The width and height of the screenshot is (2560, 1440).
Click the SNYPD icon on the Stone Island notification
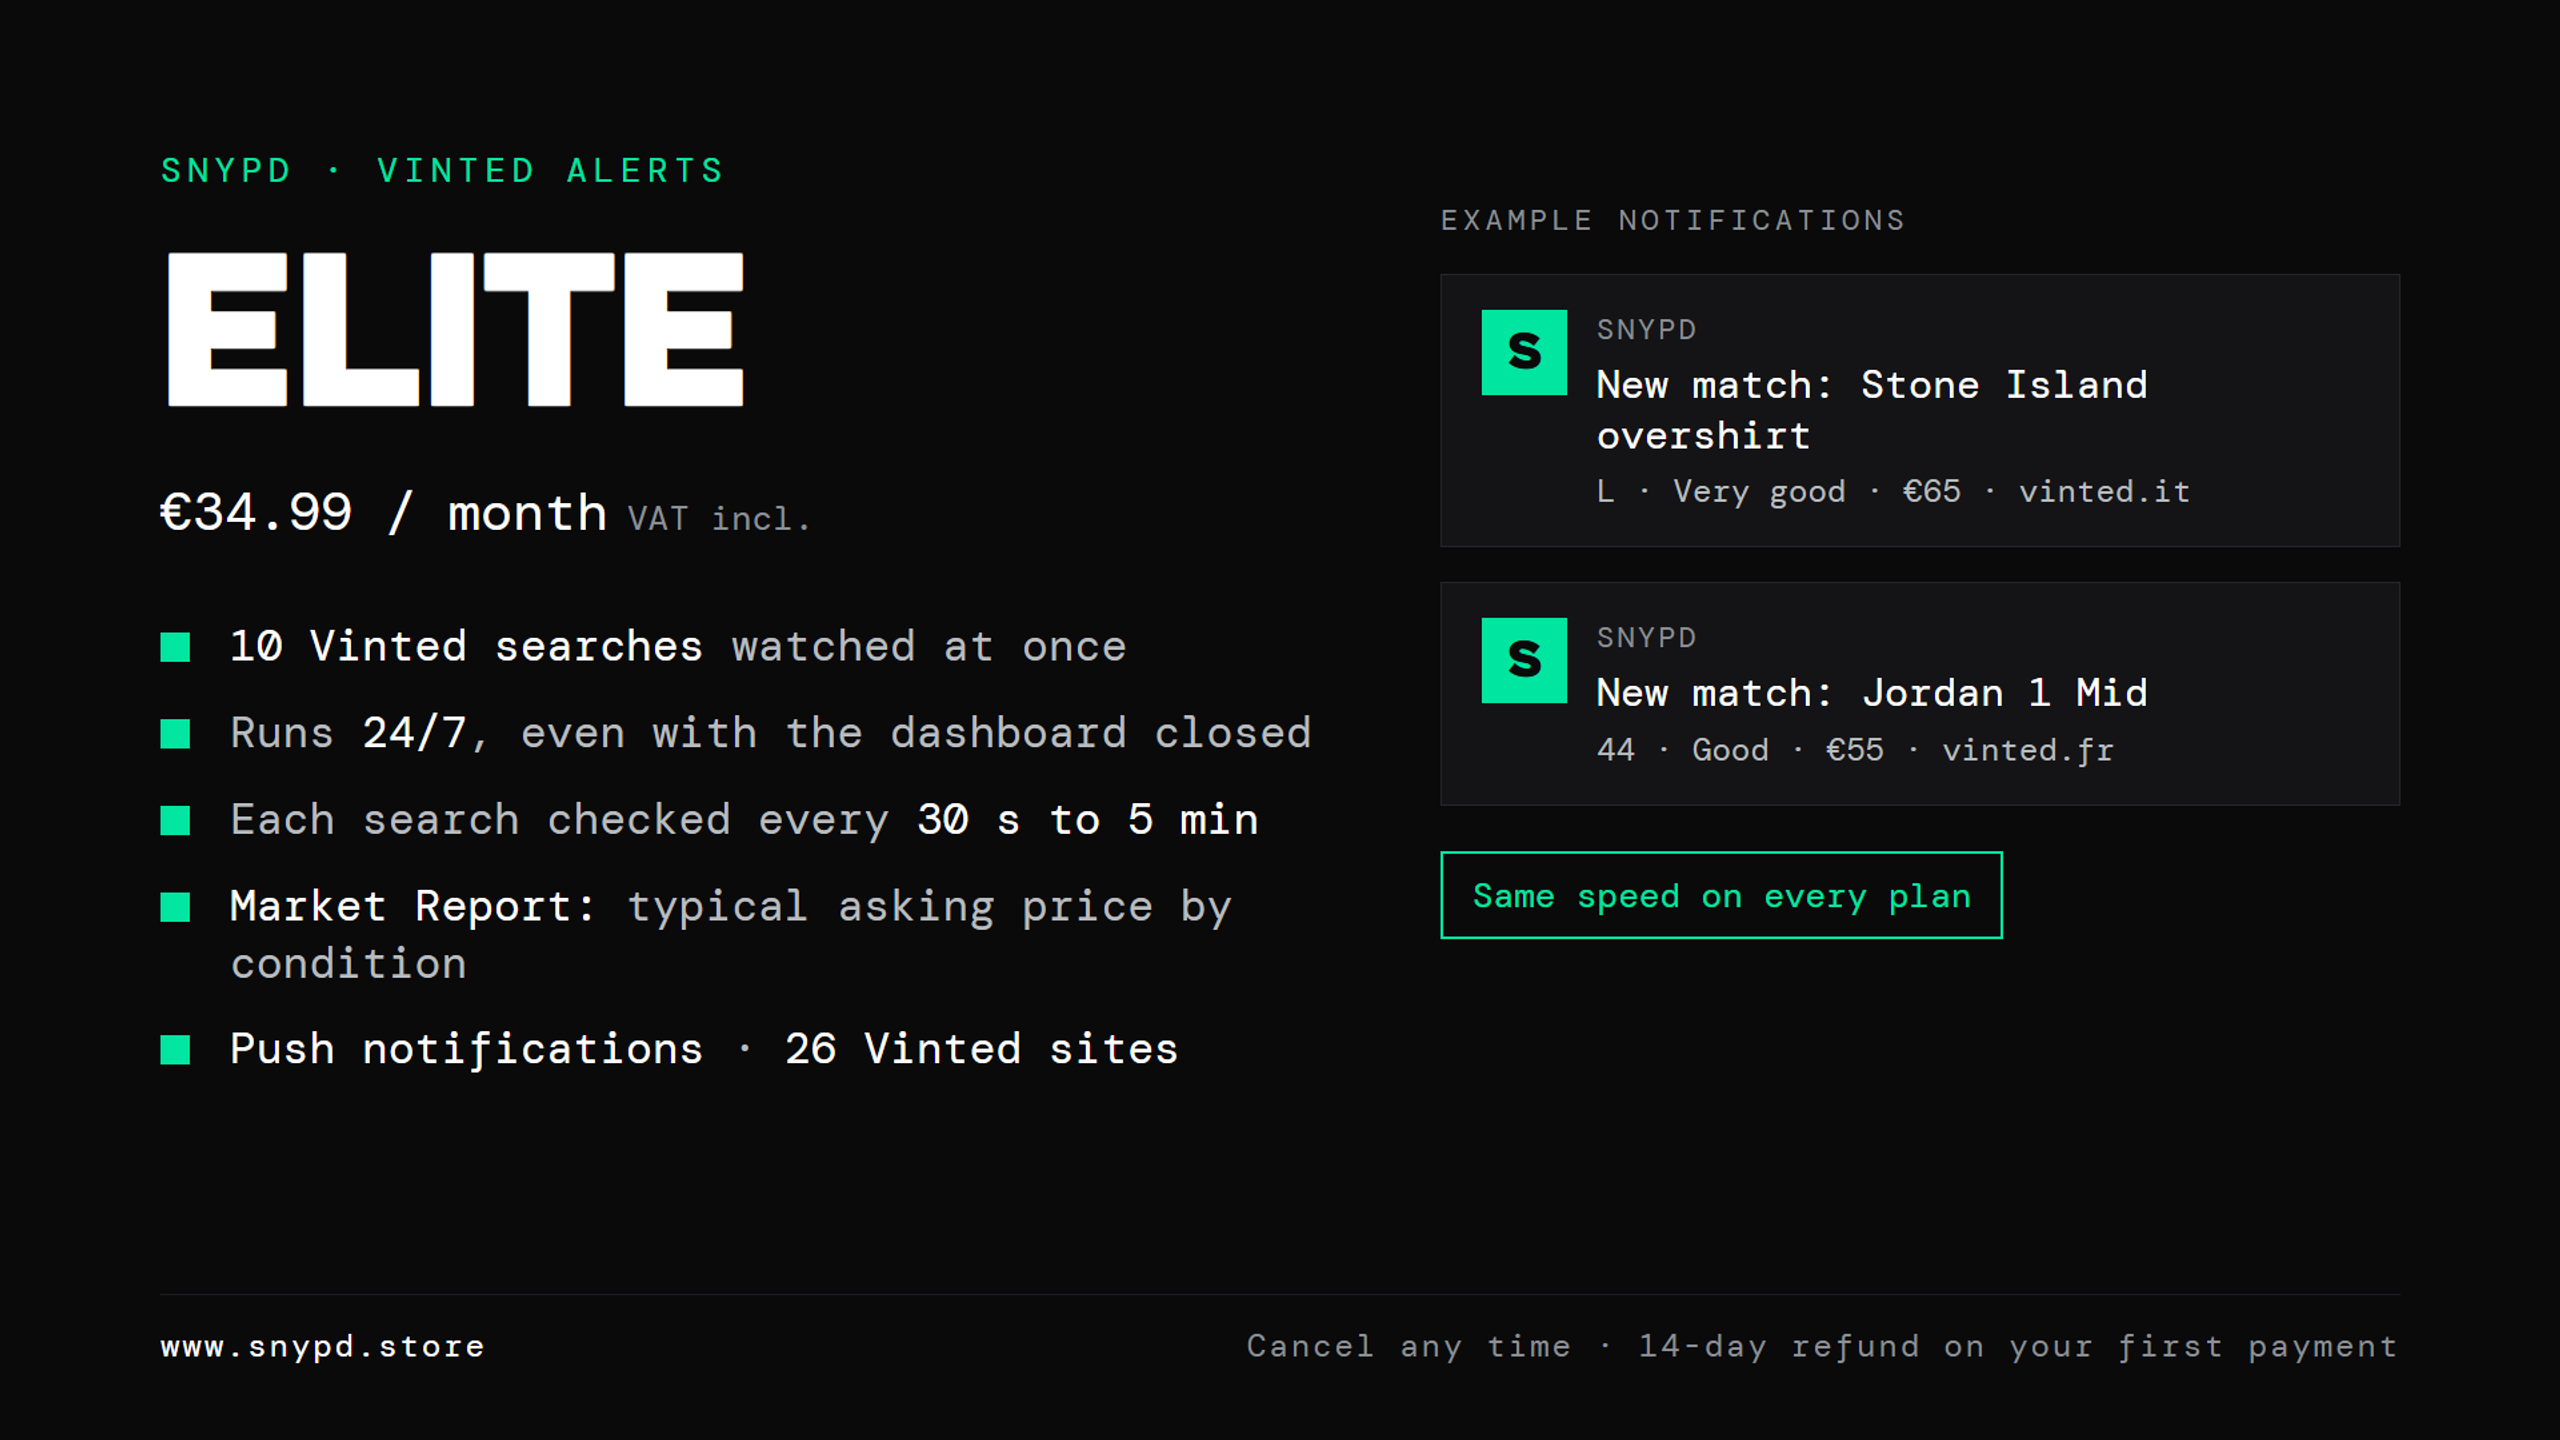[1524, 352]
